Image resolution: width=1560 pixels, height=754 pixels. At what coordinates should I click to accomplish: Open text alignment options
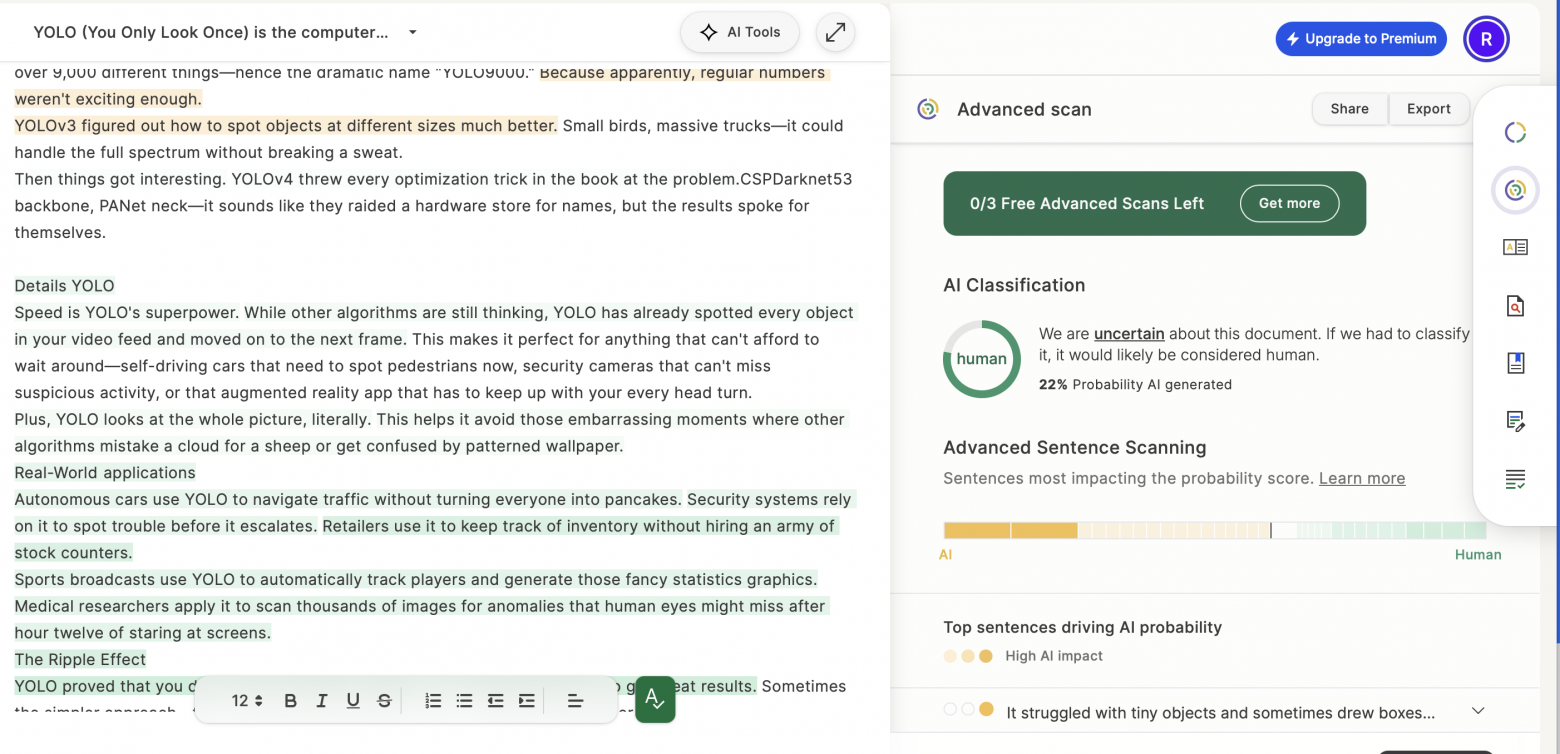coord(575,701)
